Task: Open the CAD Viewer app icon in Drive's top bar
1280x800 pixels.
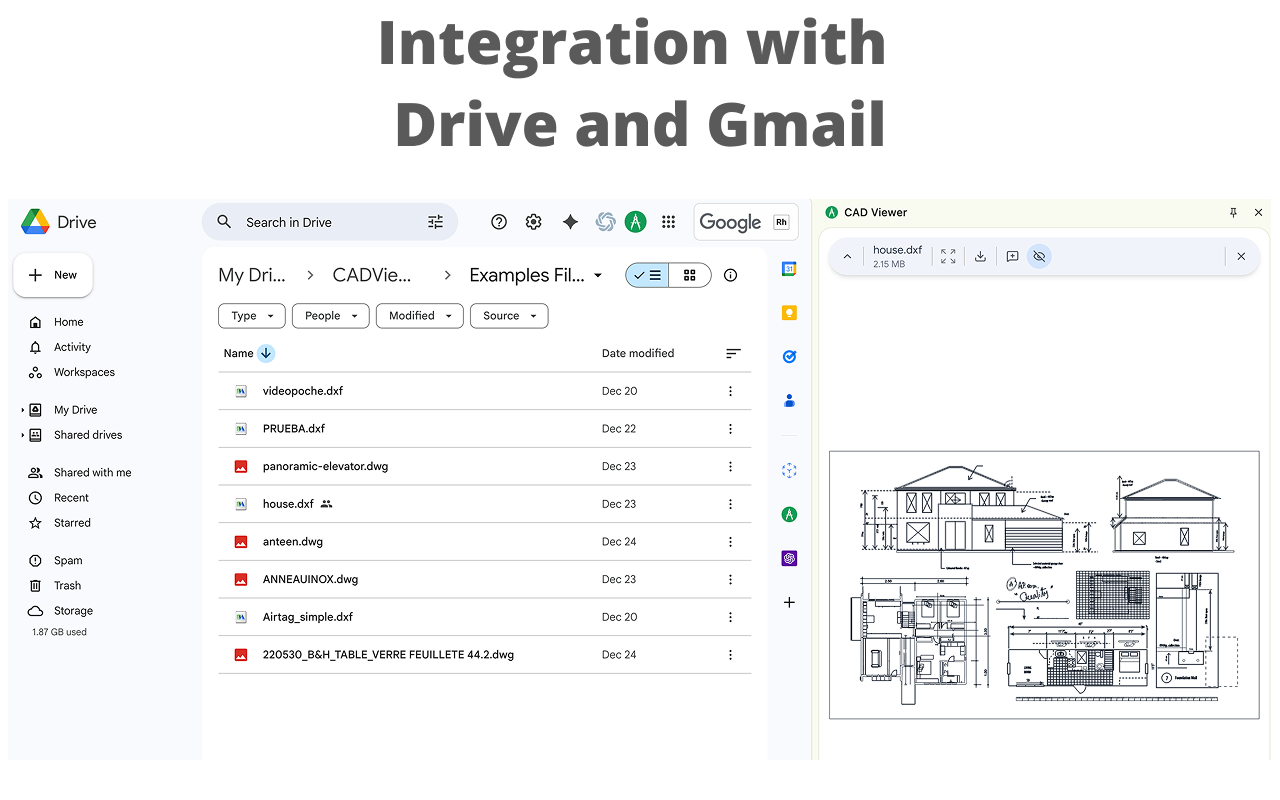Action: tap(636, 221)
